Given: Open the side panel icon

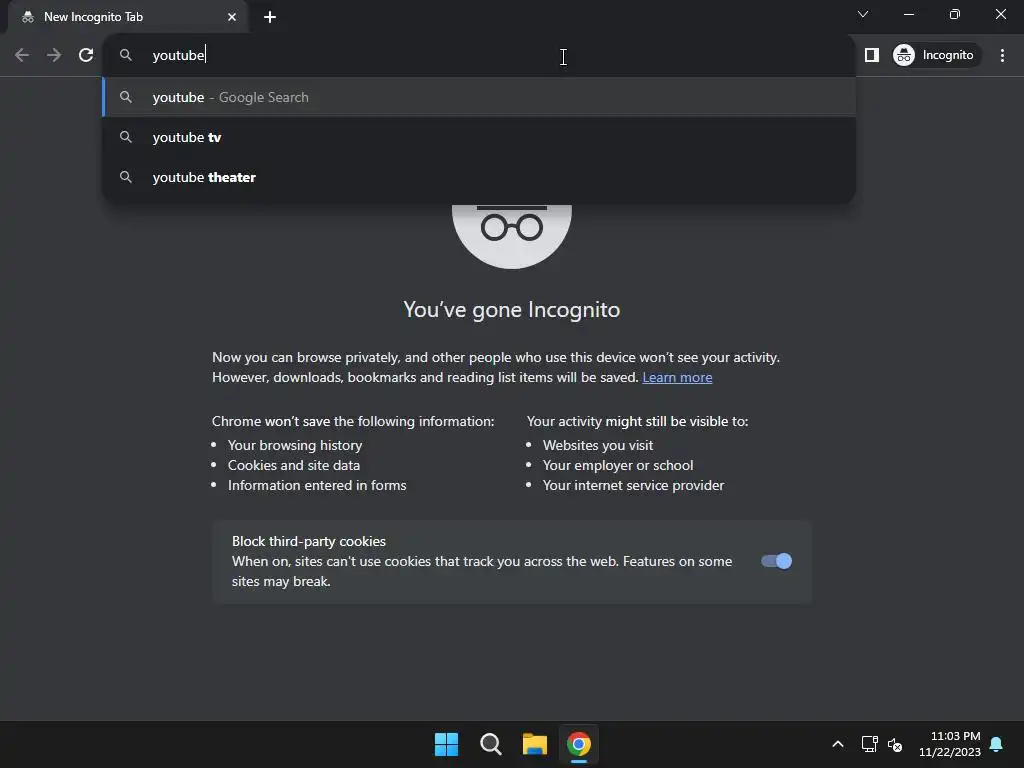Looking at the screenshot, I should (x=872, y=55).
